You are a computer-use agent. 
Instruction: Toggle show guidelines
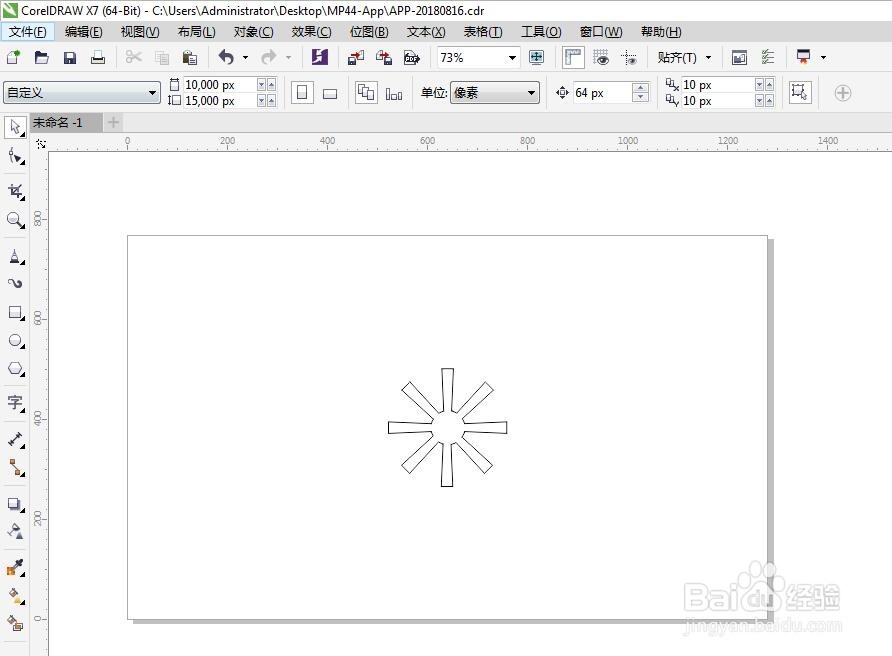click(629, 57)
